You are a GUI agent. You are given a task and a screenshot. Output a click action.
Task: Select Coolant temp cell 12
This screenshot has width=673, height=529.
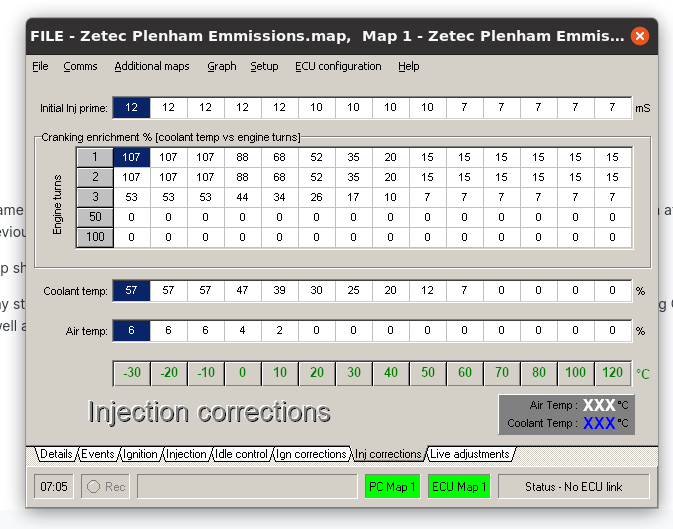tap(427, 291)
